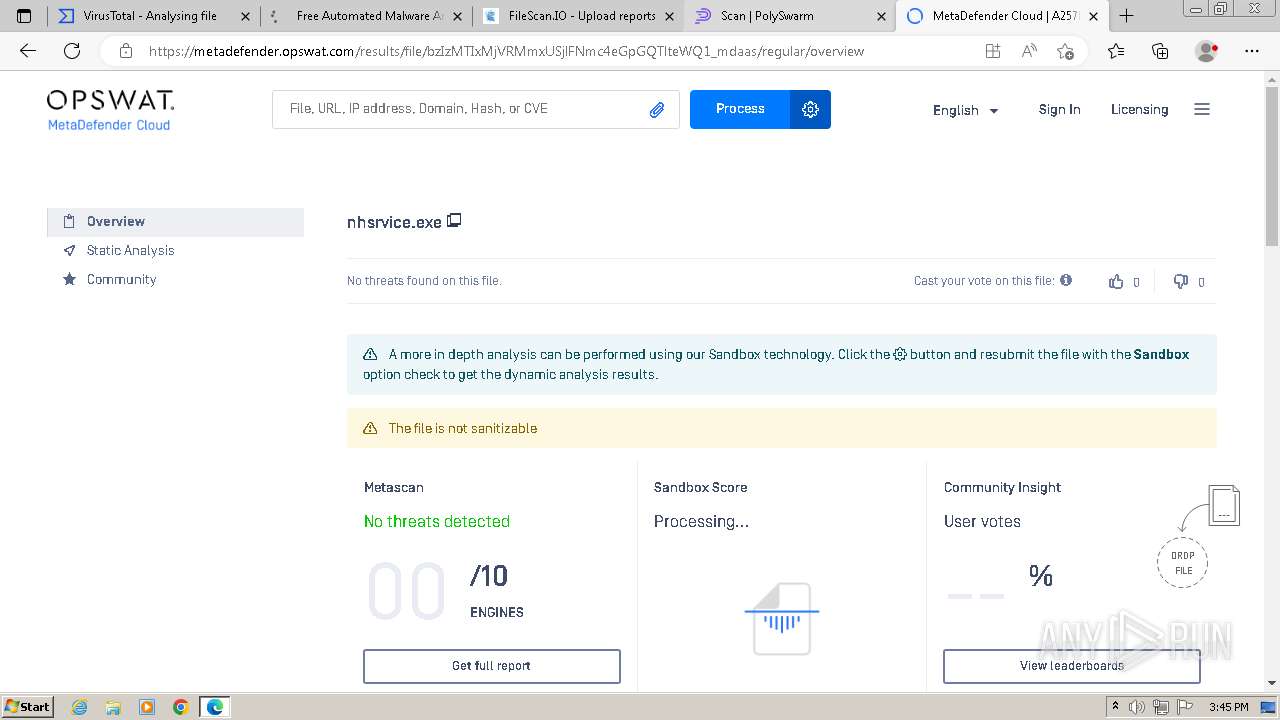Image resolution: width=1280 pixels, height=720 pixels.
Task: Vote thumbs up on this file
Action: 1116,282
